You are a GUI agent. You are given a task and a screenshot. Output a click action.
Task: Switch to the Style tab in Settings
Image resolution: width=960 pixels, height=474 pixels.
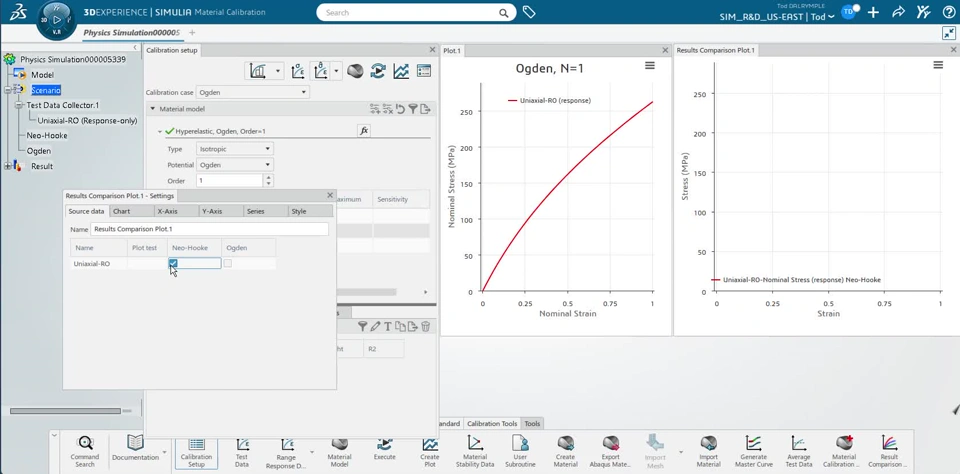click(x=311, y=211)
